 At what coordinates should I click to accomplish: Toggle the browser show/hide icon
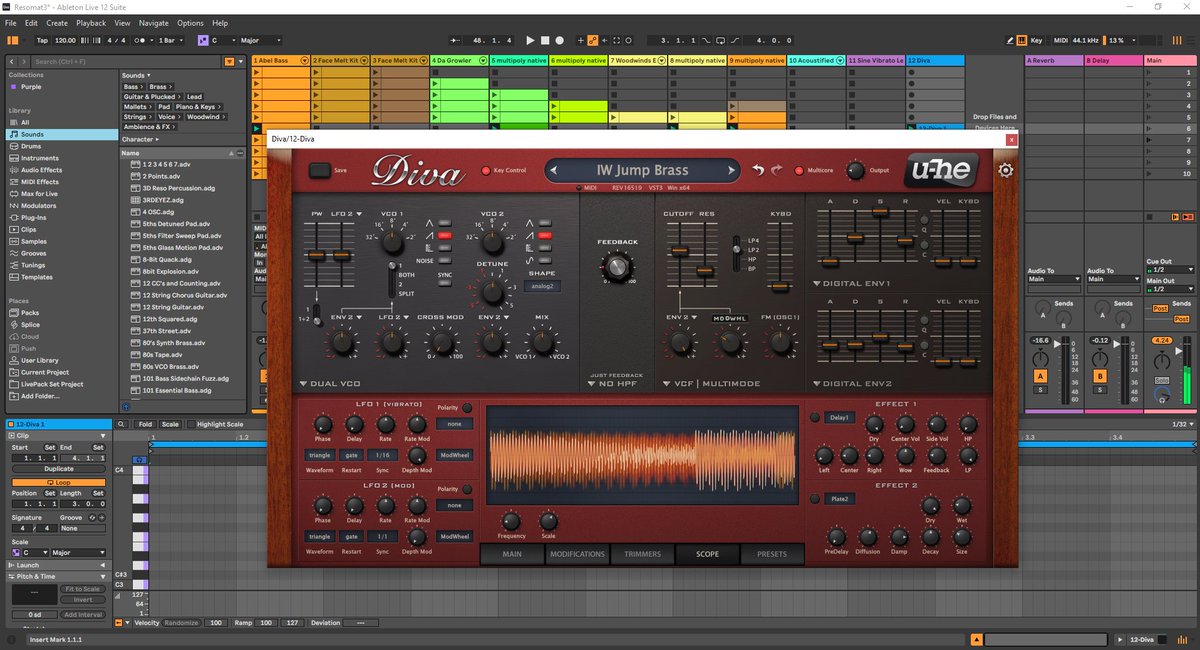coord(12,40)
